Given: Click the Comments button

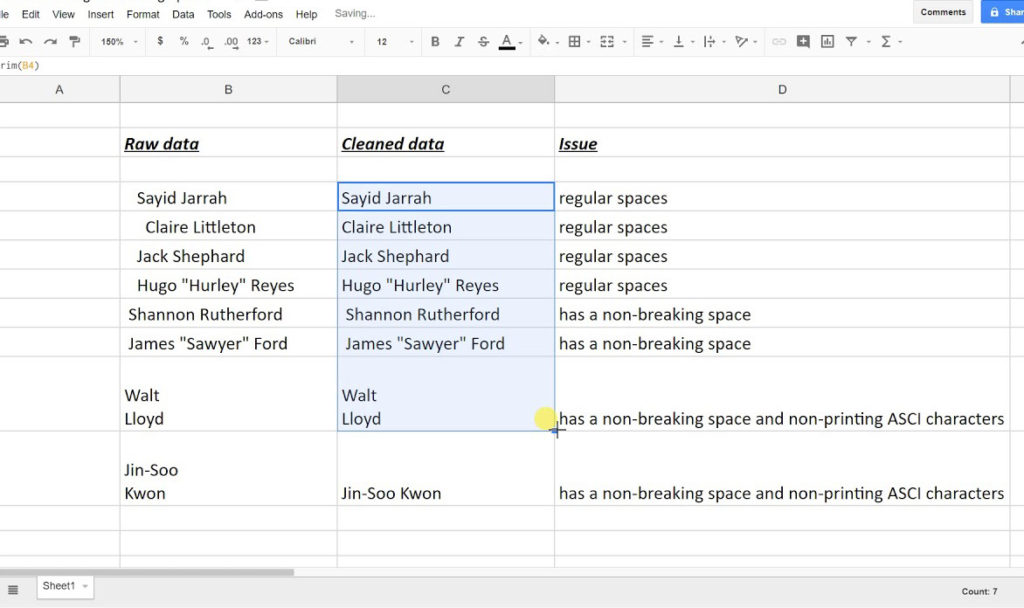Looking at the screenshot, I should (x=943, y=12).
